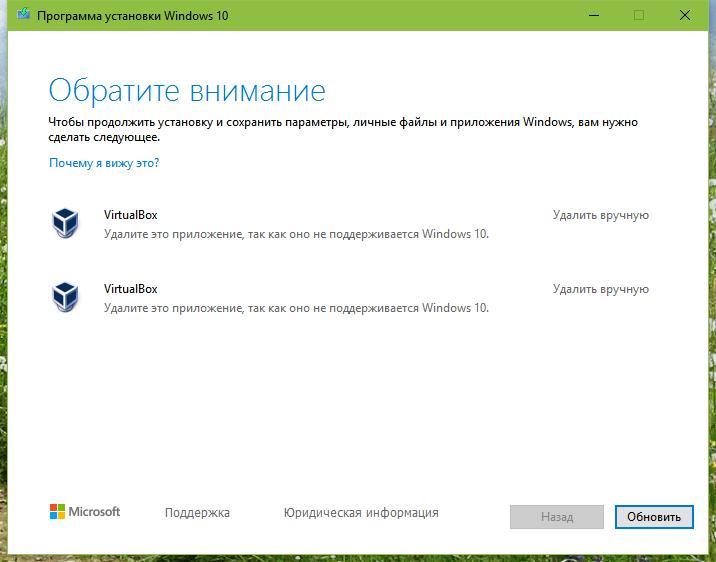Click the Обновить button
Viewport: 716px width, 562px height.
tap(654, 517)
